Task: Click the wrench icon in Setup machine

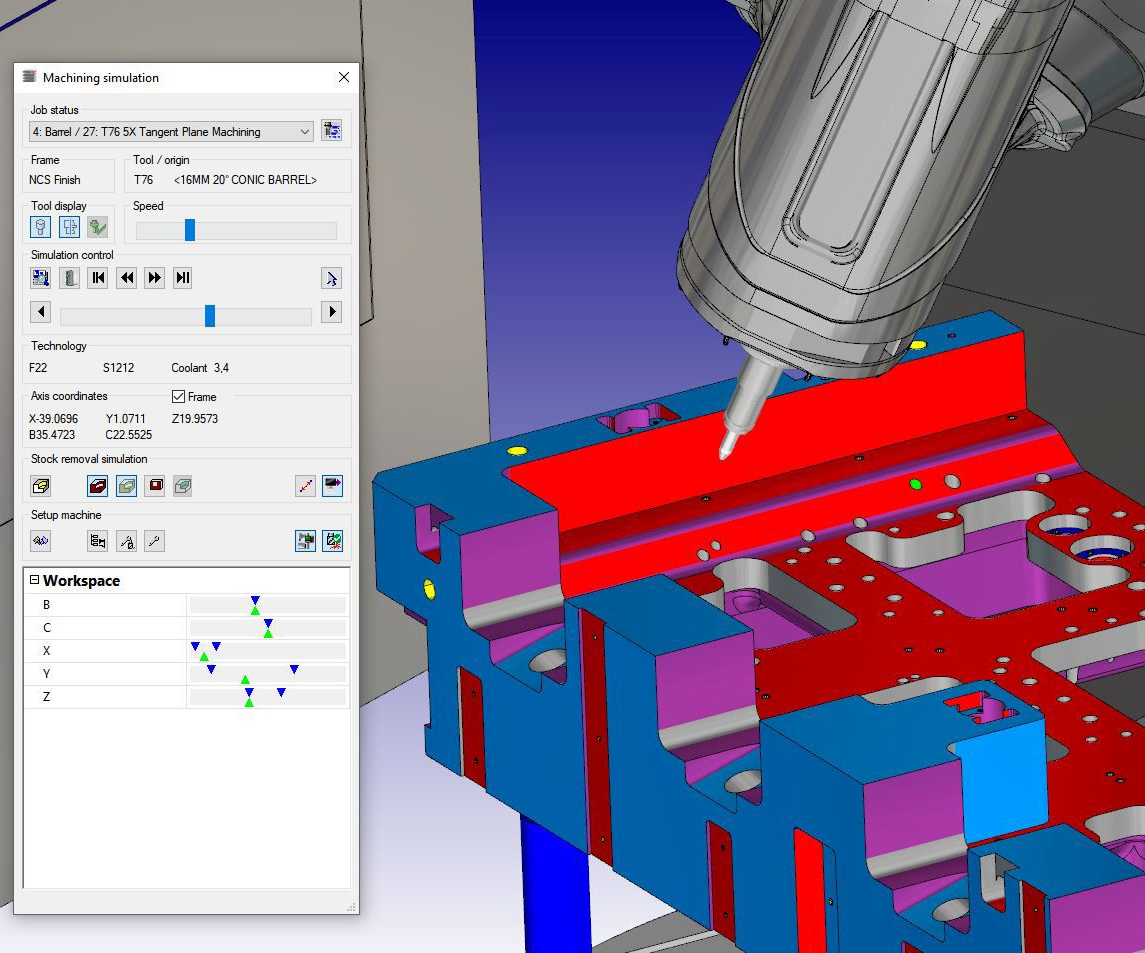Action: (x=154, y=541)
